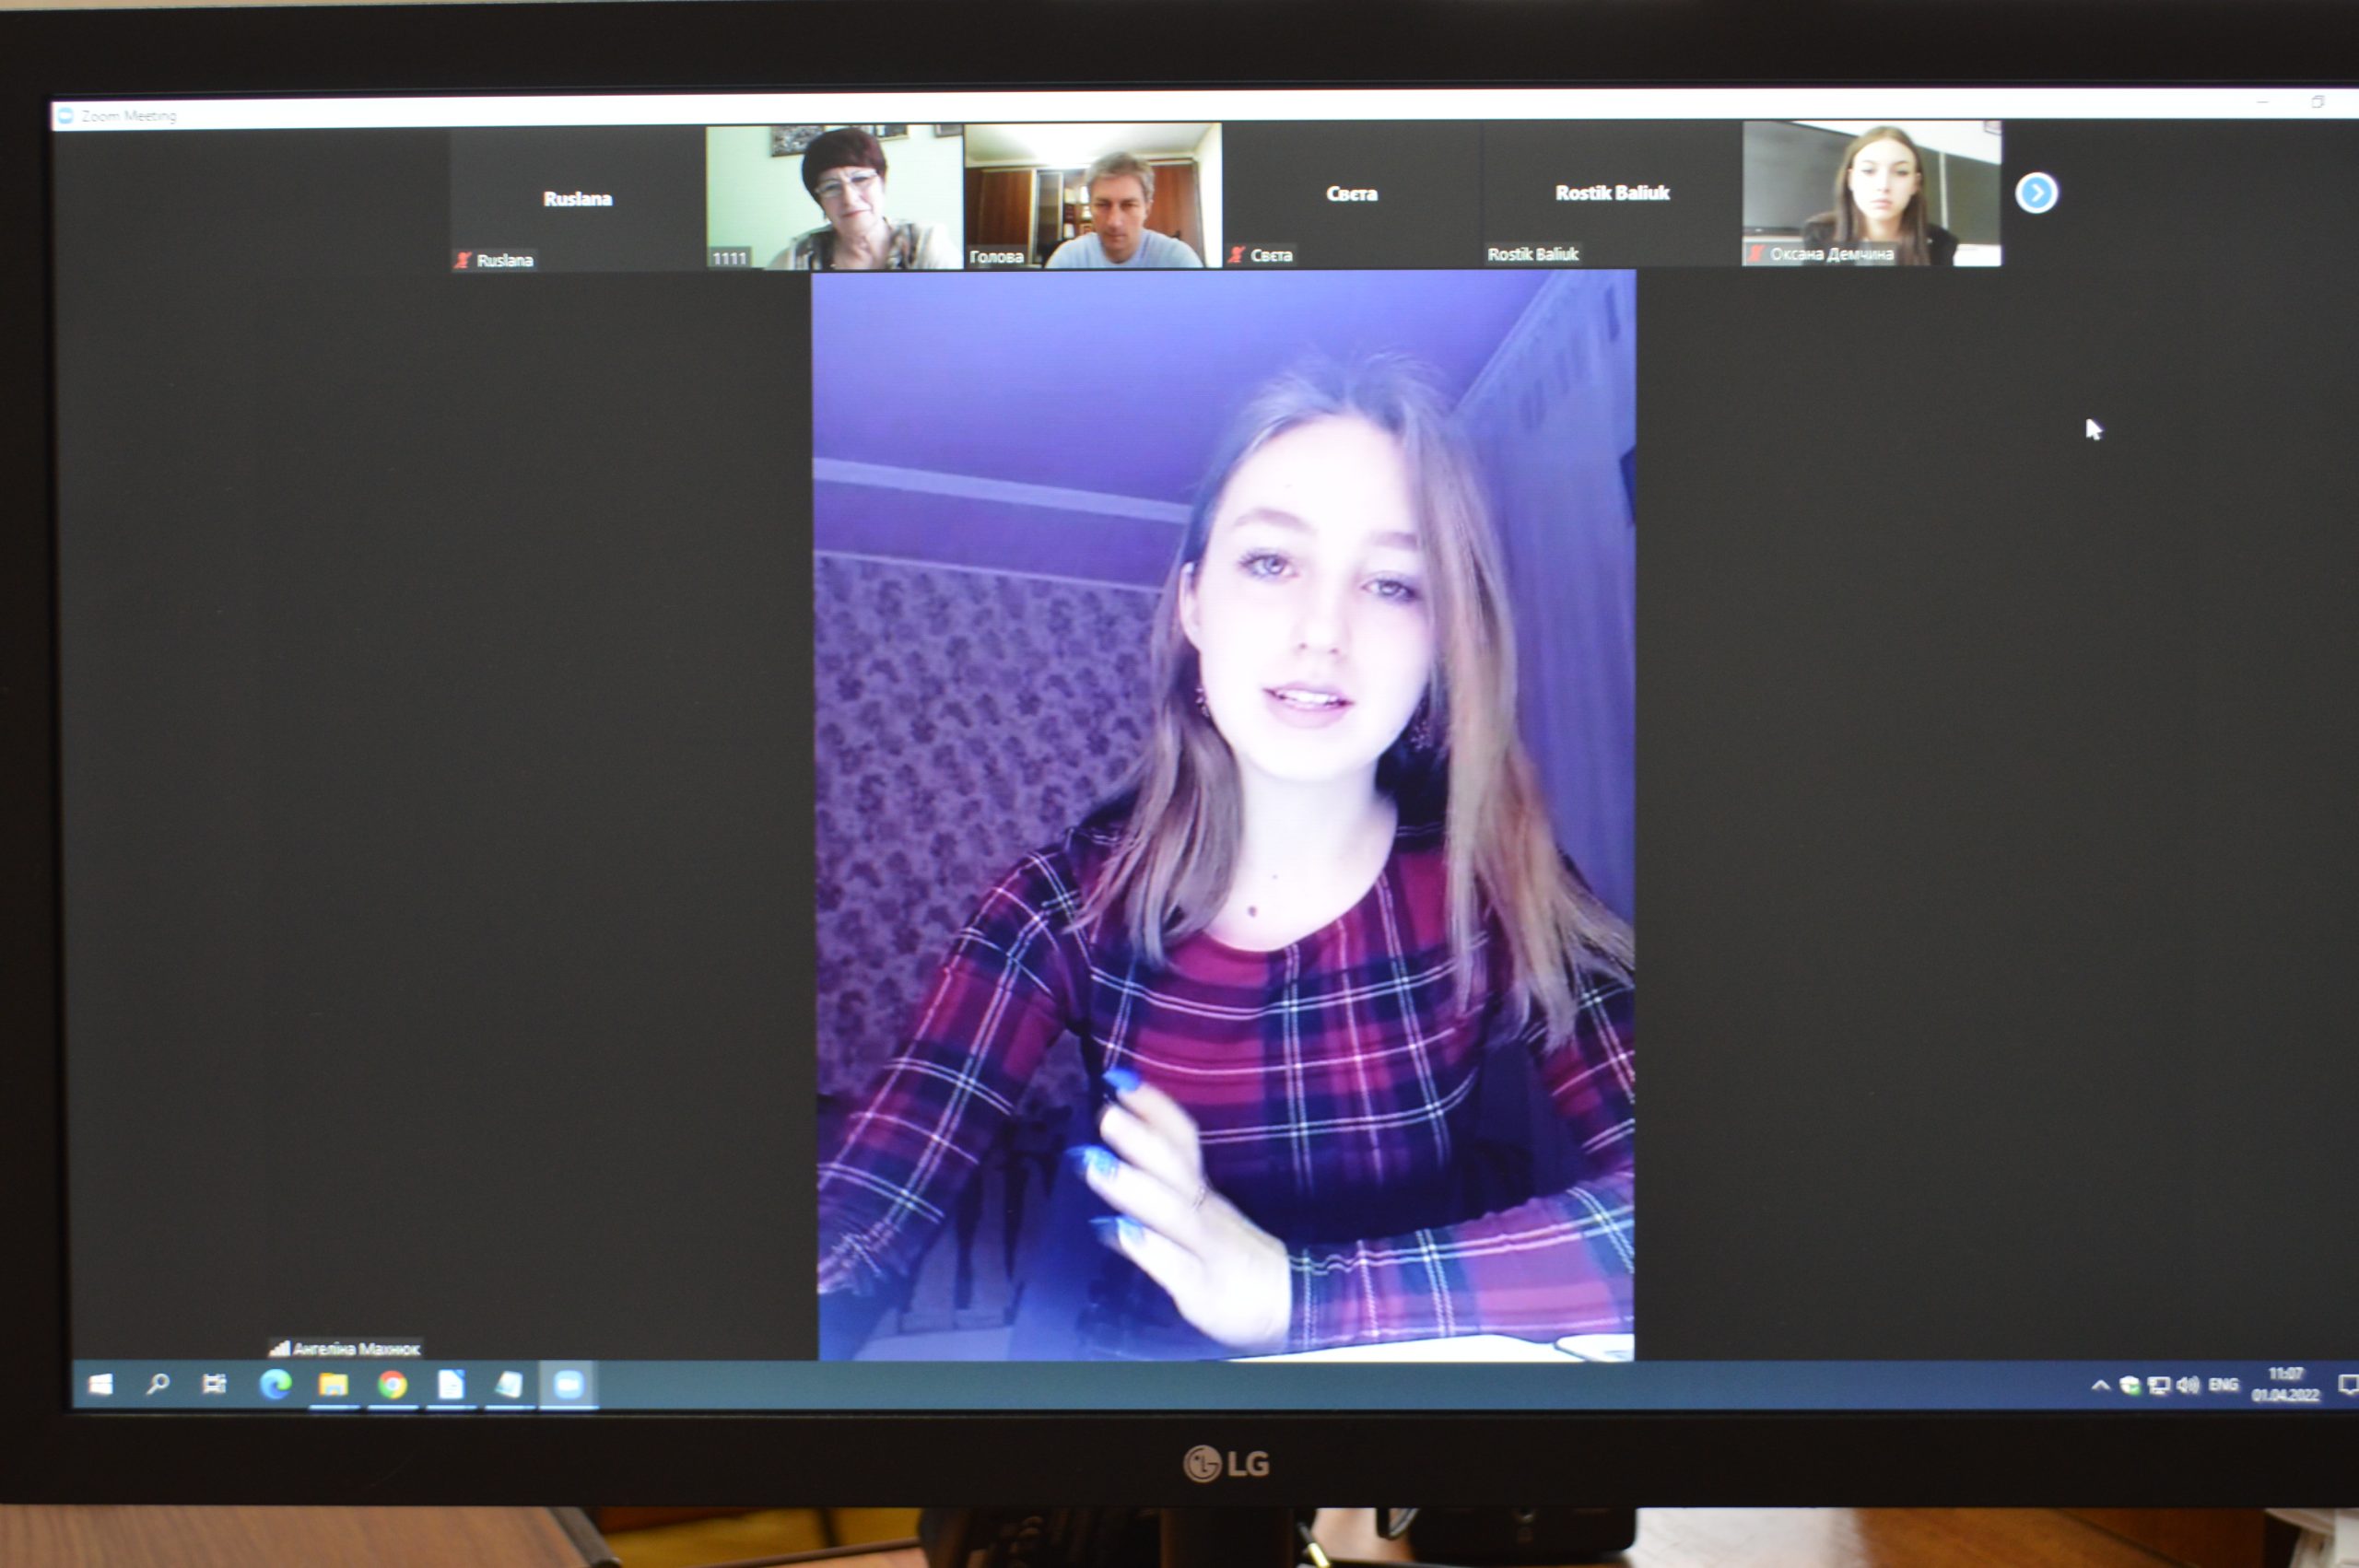Click the ENG language indicator
The height and width of the screenshot is (1568, 2359).
coord(2222,1386)
